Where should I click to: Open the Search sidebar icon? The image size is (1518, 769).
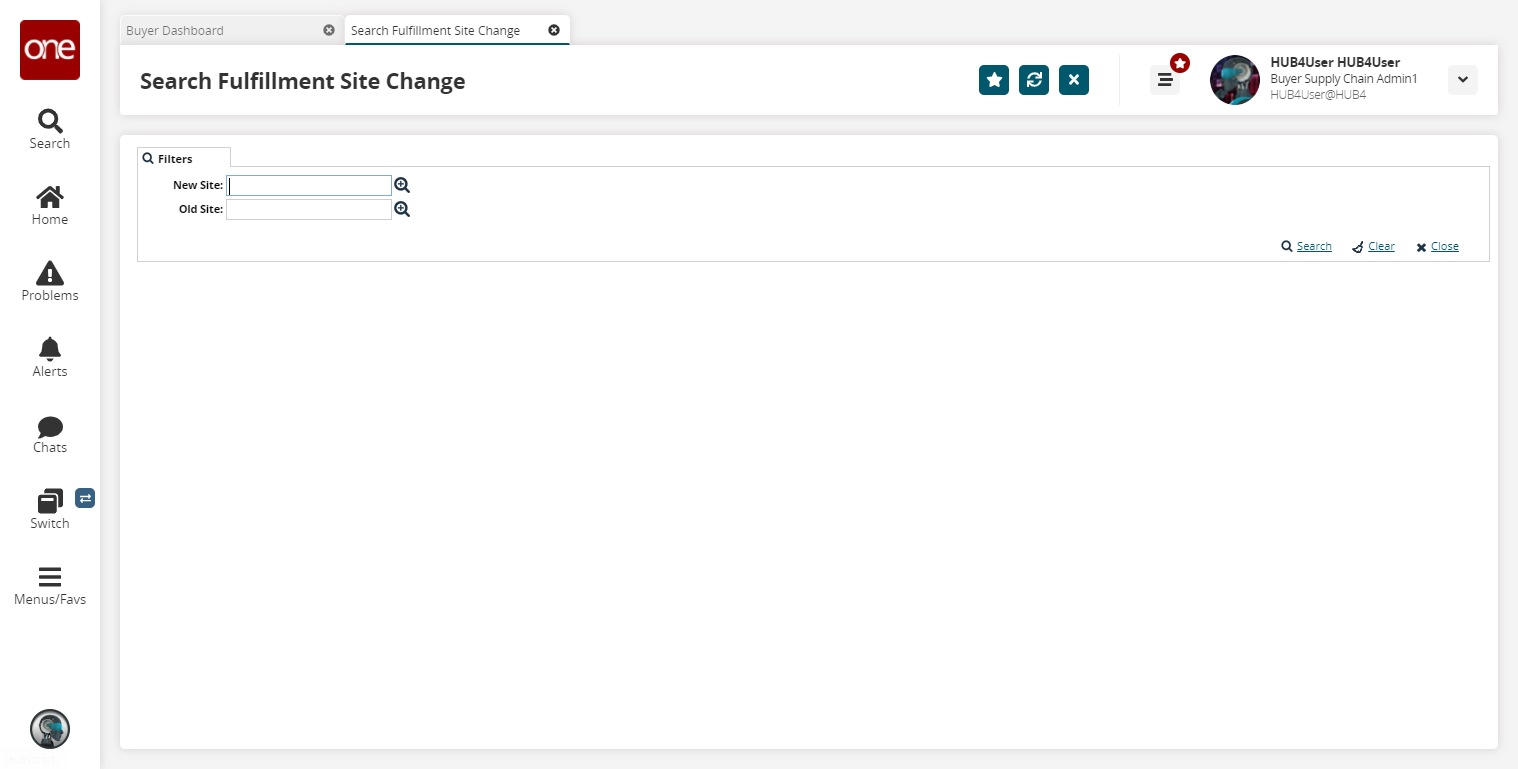tap(50, 129)
